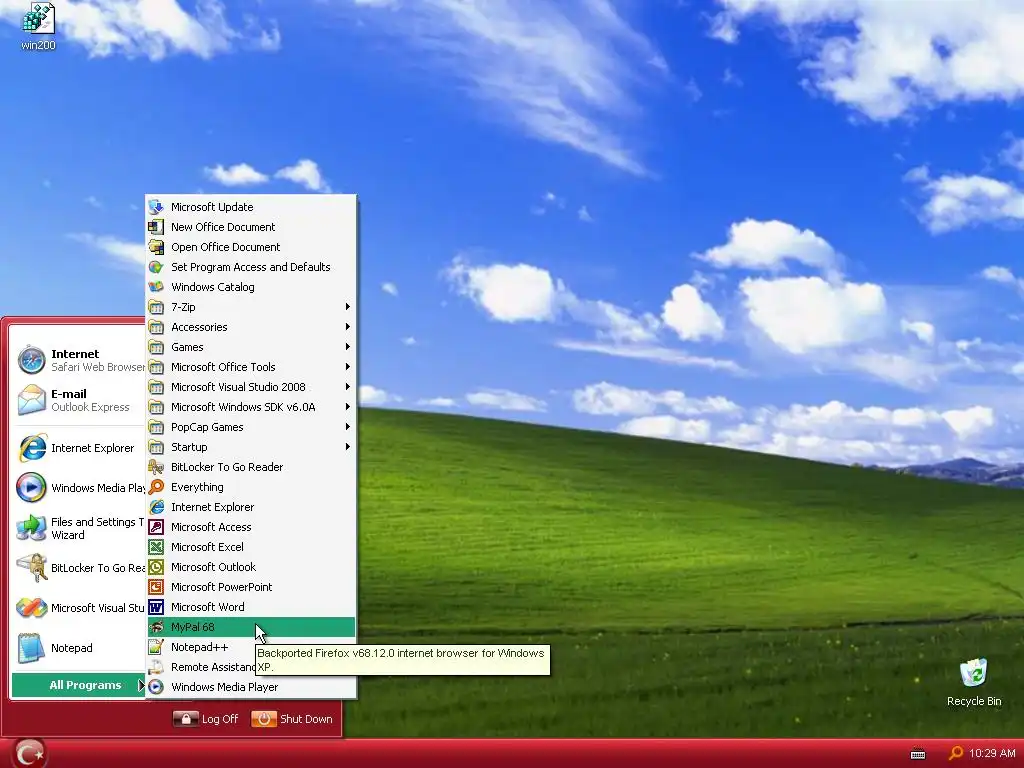Click the pinned Windows Media Player icon in the Start menu
1024x768 pixels.
31,488
